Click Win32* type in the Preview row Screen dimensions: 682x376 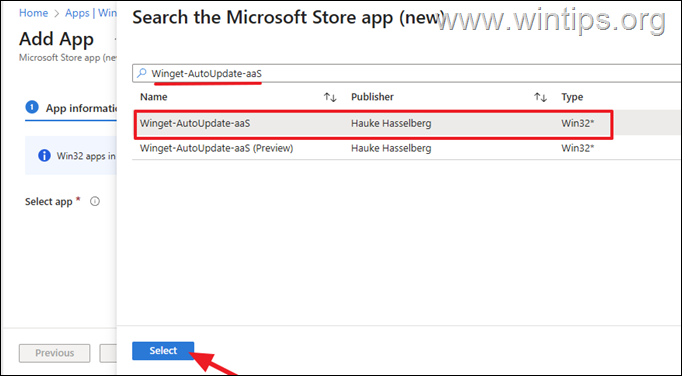click(x=578, y=148)
